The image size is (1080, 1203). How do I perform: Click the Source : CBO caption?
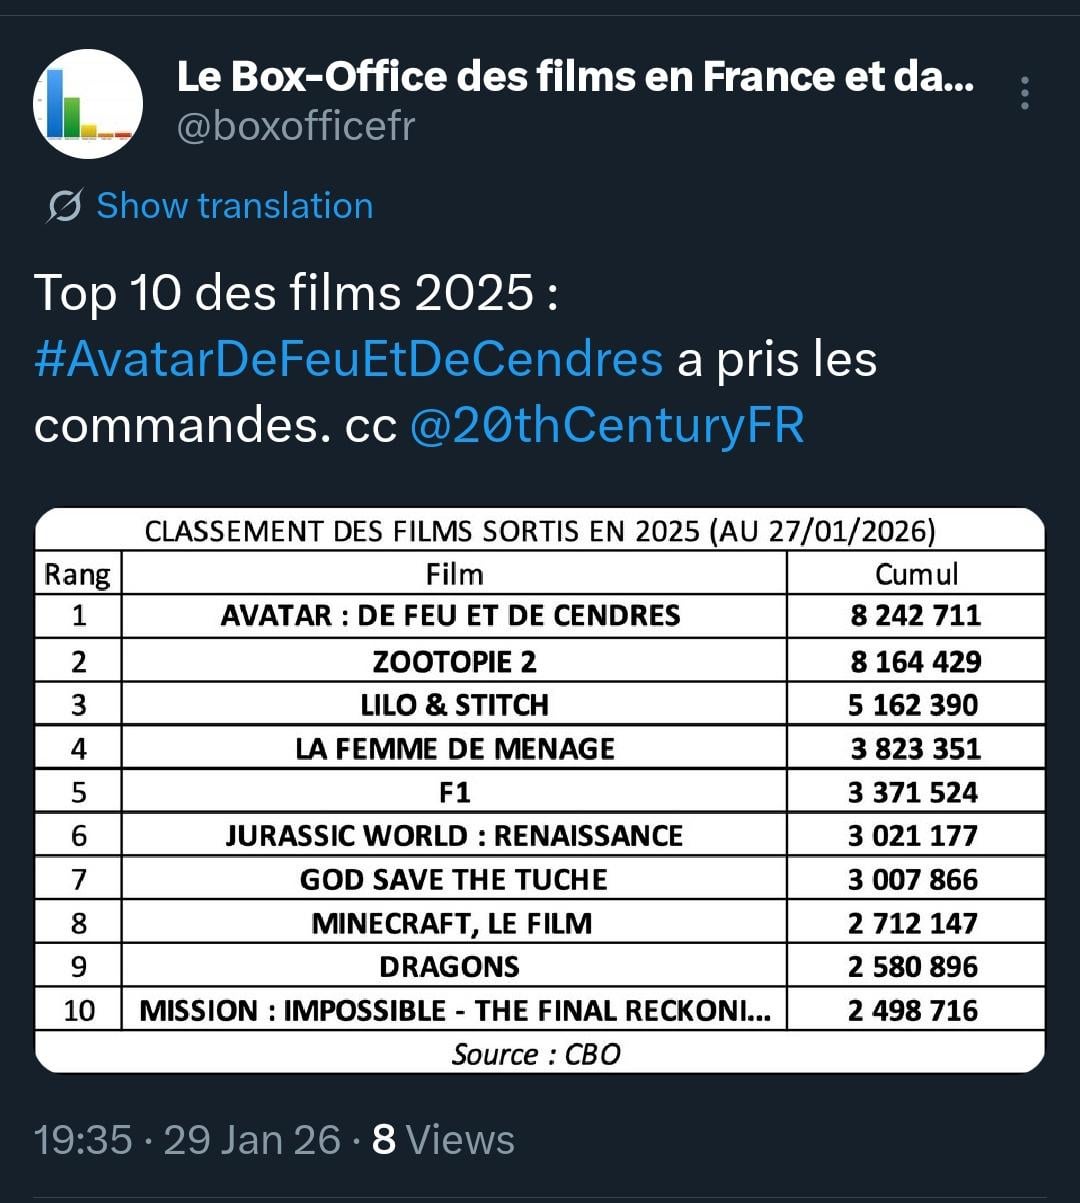(536, 1054)
